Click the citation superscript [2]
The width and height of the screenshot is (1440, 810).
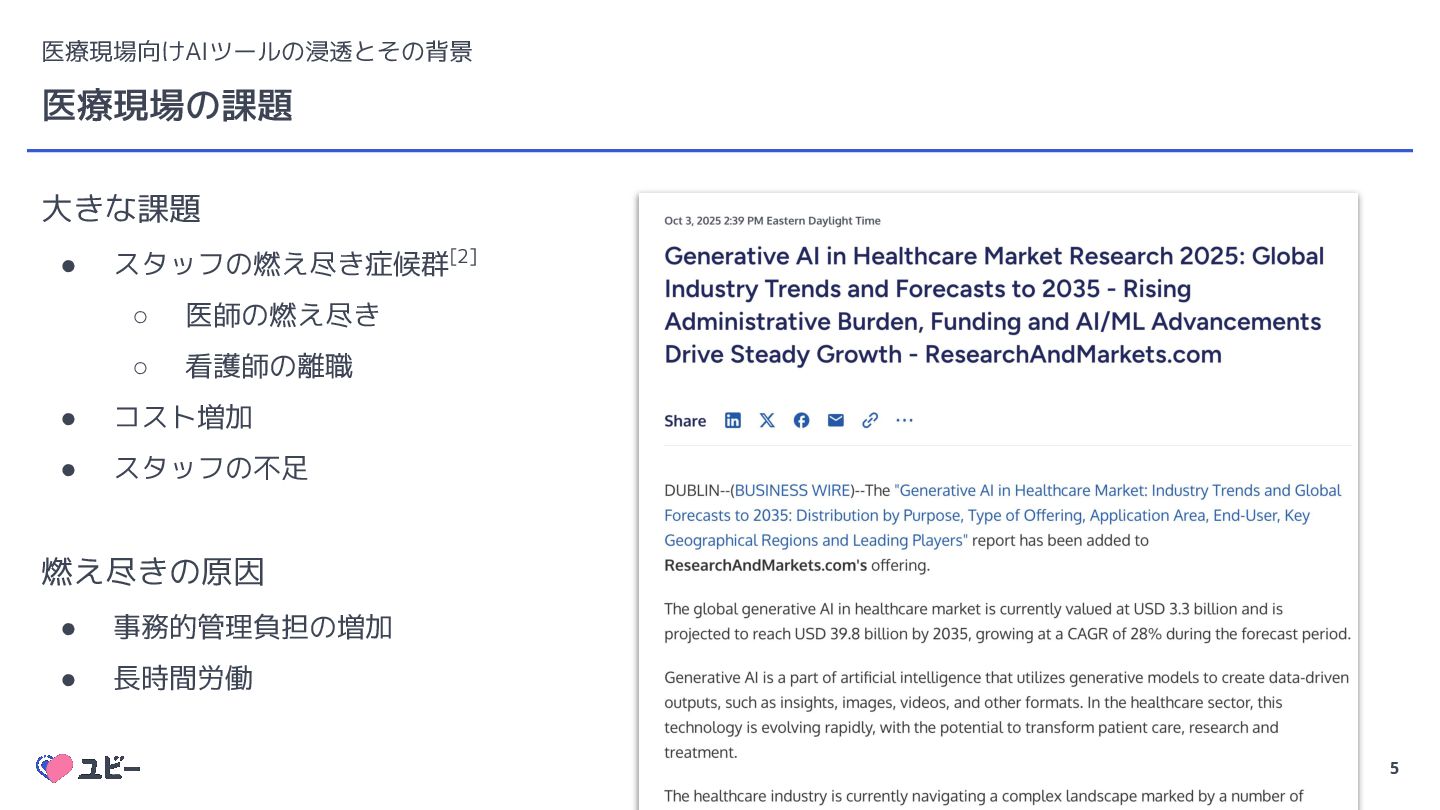[463, 257]
